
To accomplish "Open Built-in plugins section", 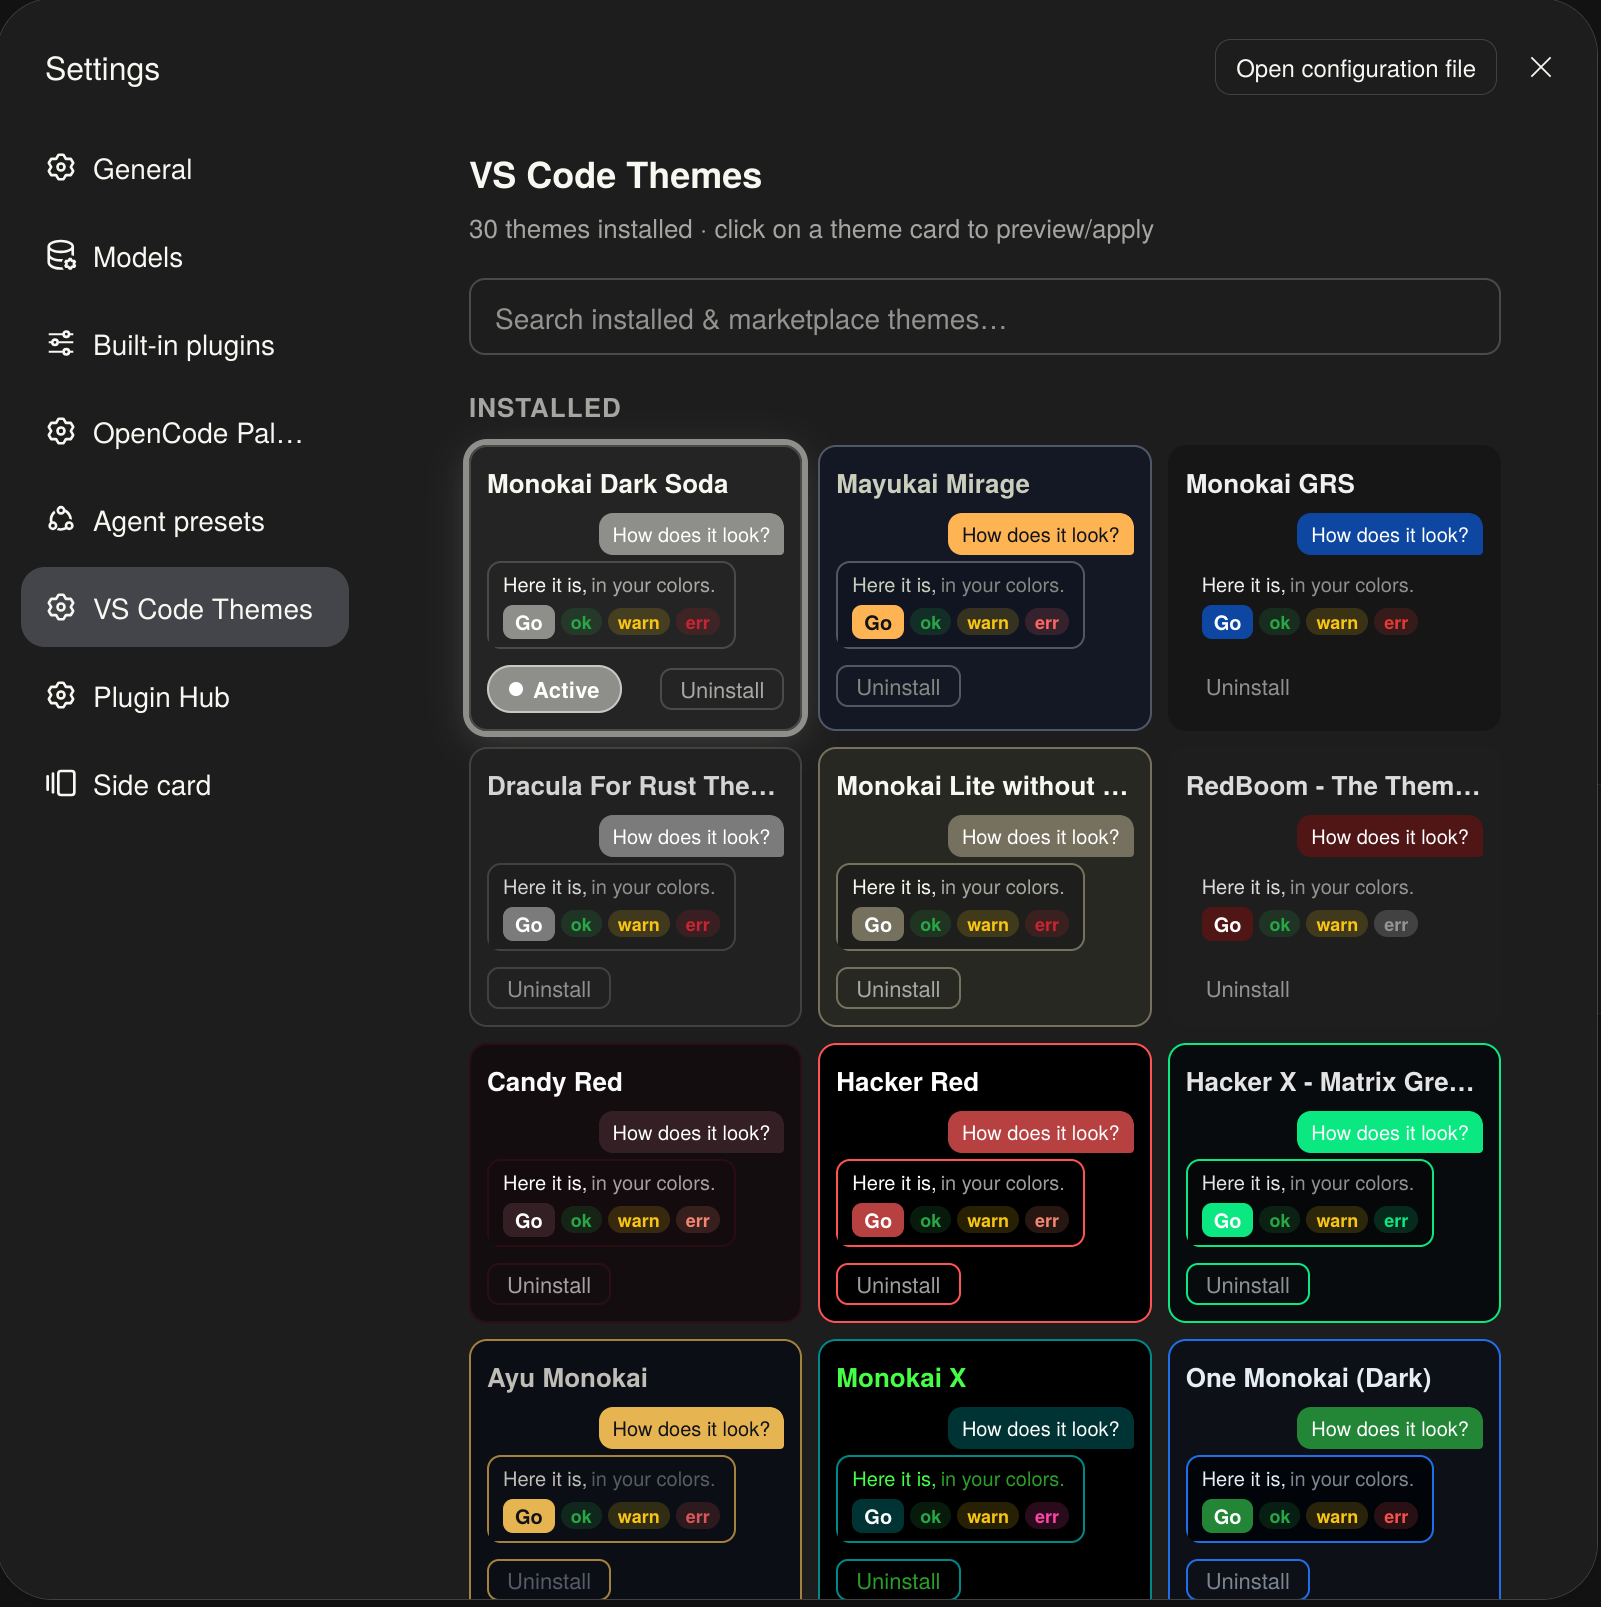I will [x=185, y=345].
